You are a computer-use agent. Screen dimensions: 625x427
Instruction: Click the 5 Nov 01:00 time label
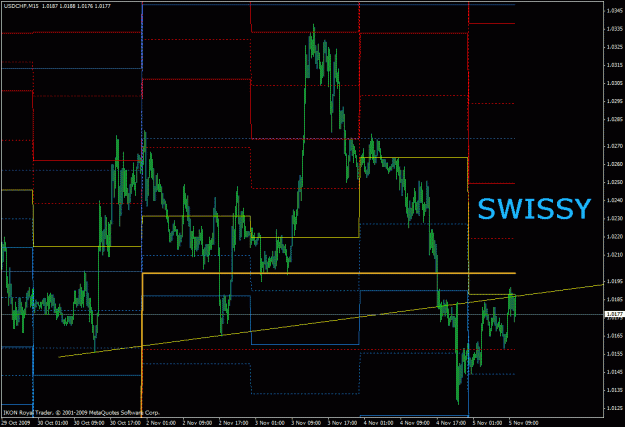pos(488,423)
